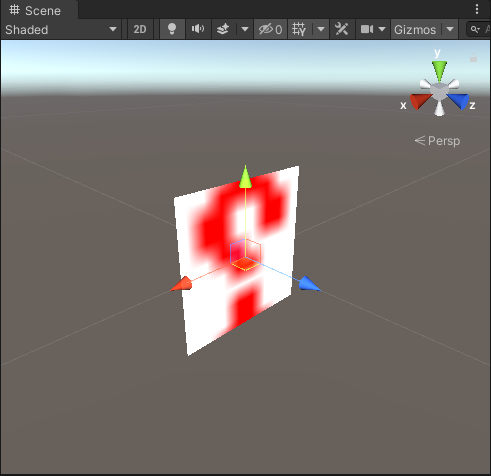Switch projection by clicking Persp label

437,141
